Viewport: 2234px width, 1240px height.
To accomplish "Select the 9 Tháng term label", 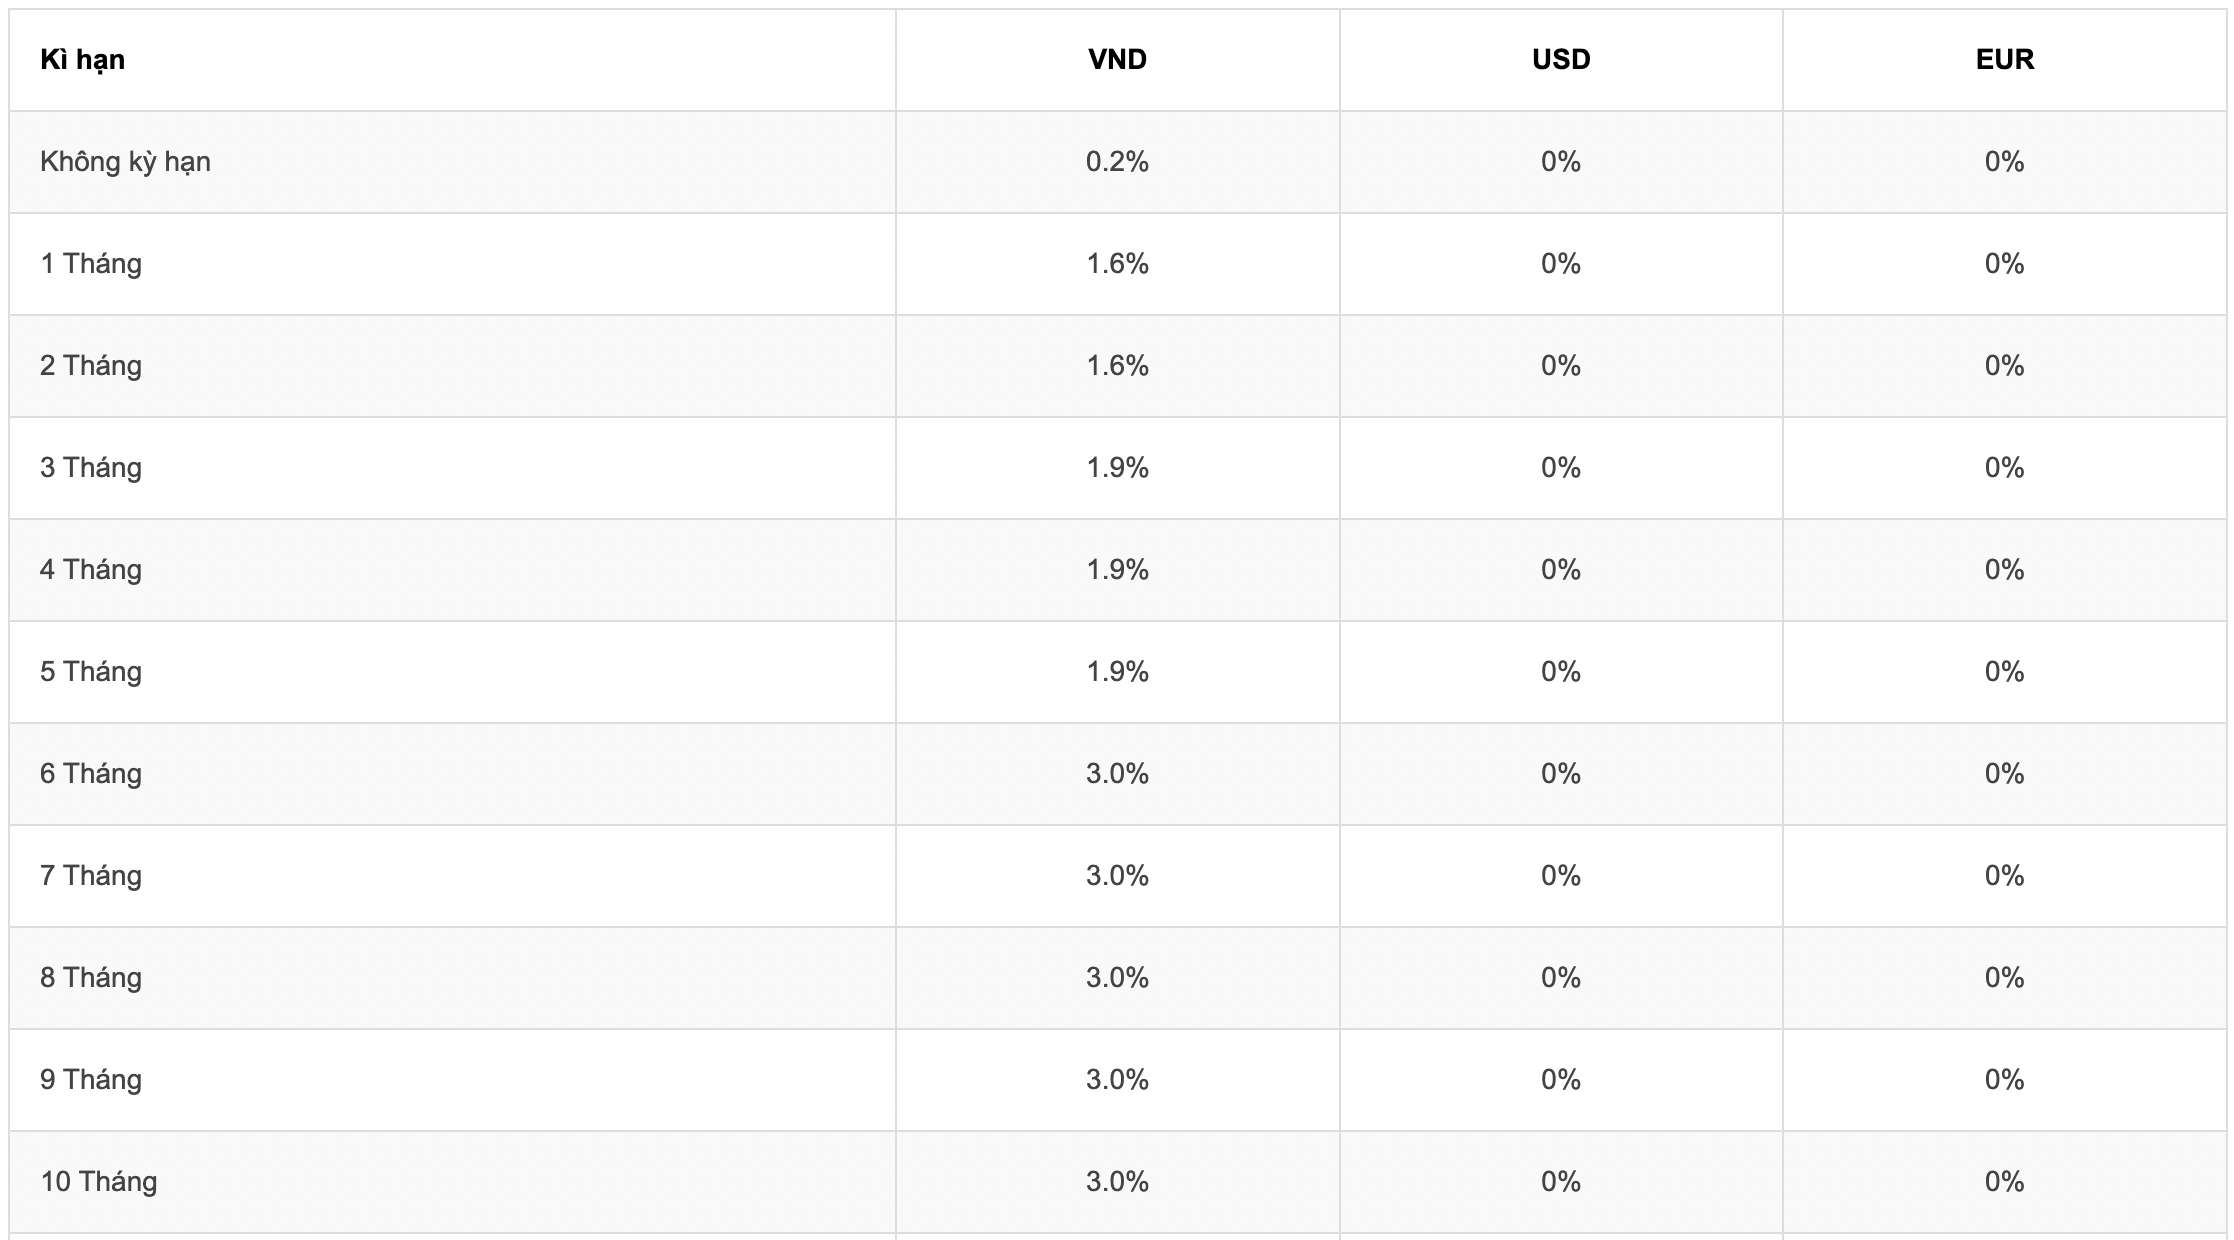I will (91, 1080).
